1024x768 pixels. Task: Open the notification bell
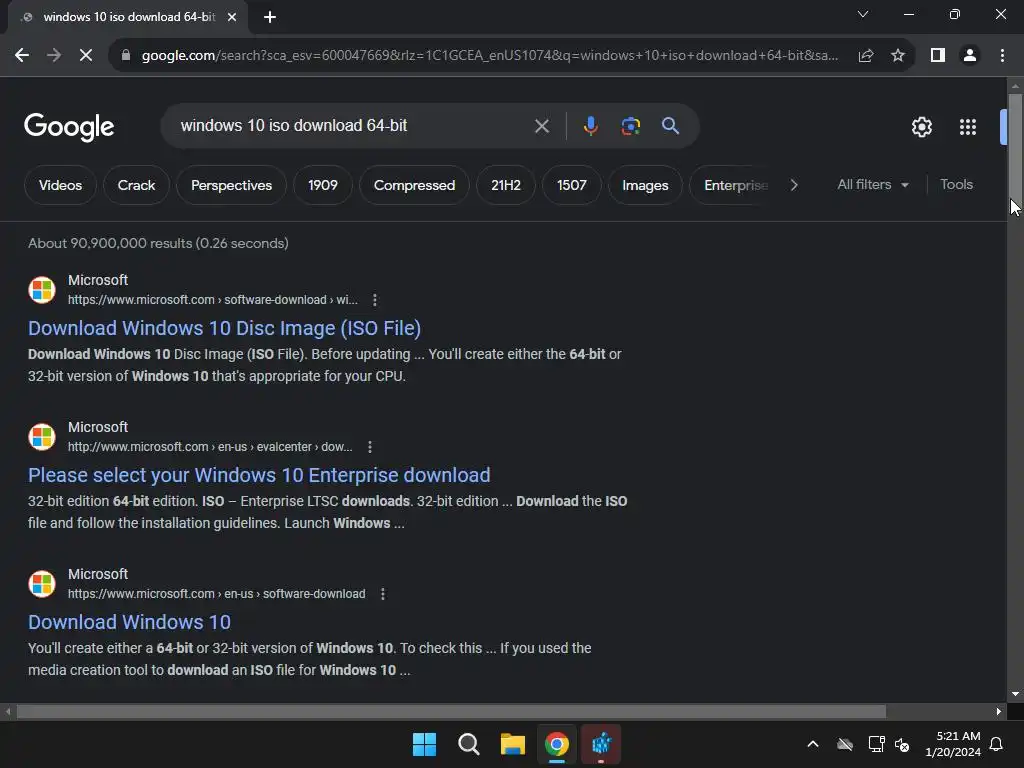pyautogui.click(x=997, y=744)
